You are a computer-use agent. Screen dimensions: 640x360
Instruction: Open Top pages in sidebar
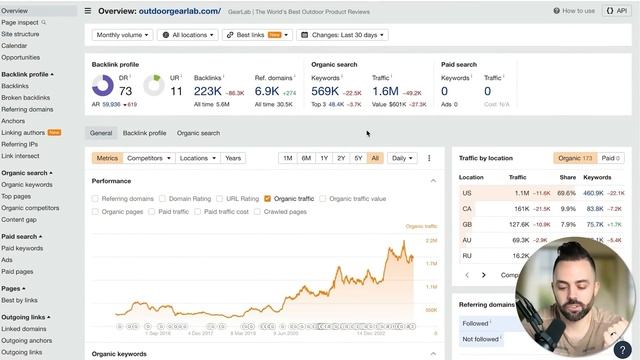[x=16, y=196]
